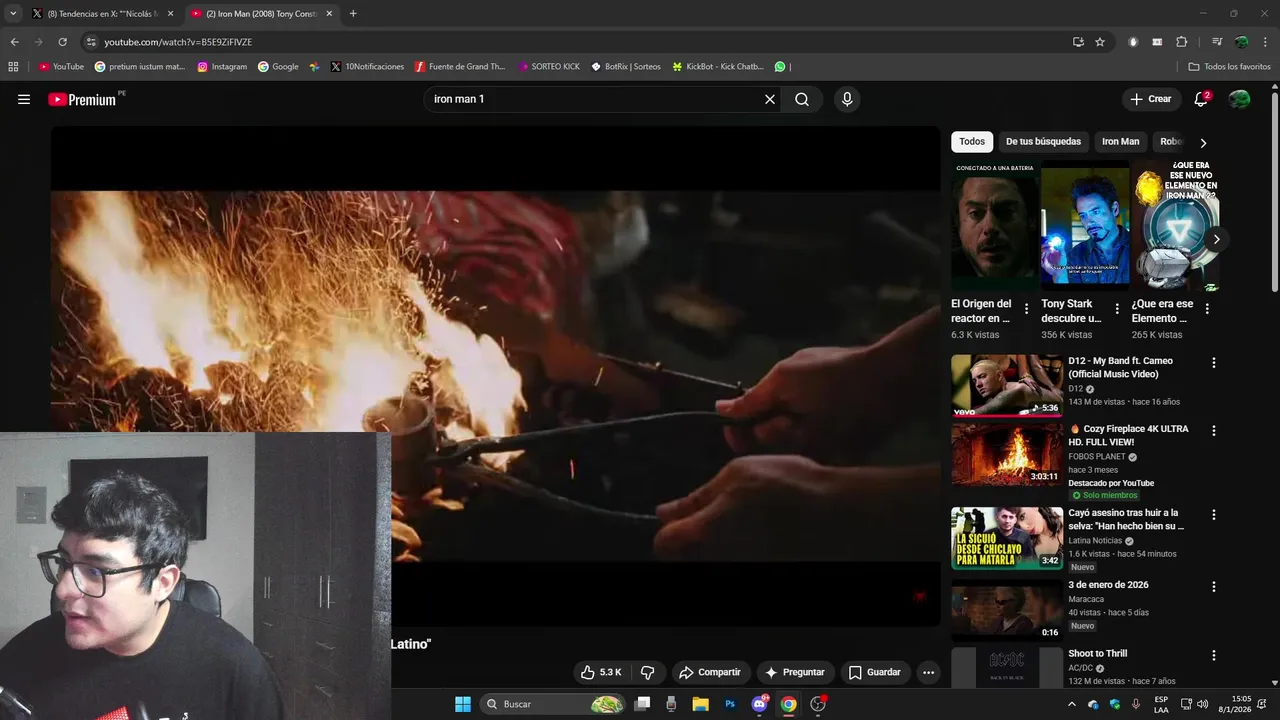1280x720 pixels.
Task: Open File Explorer from the taskbar
Action: pyautogui.click(x=701, y=704)
